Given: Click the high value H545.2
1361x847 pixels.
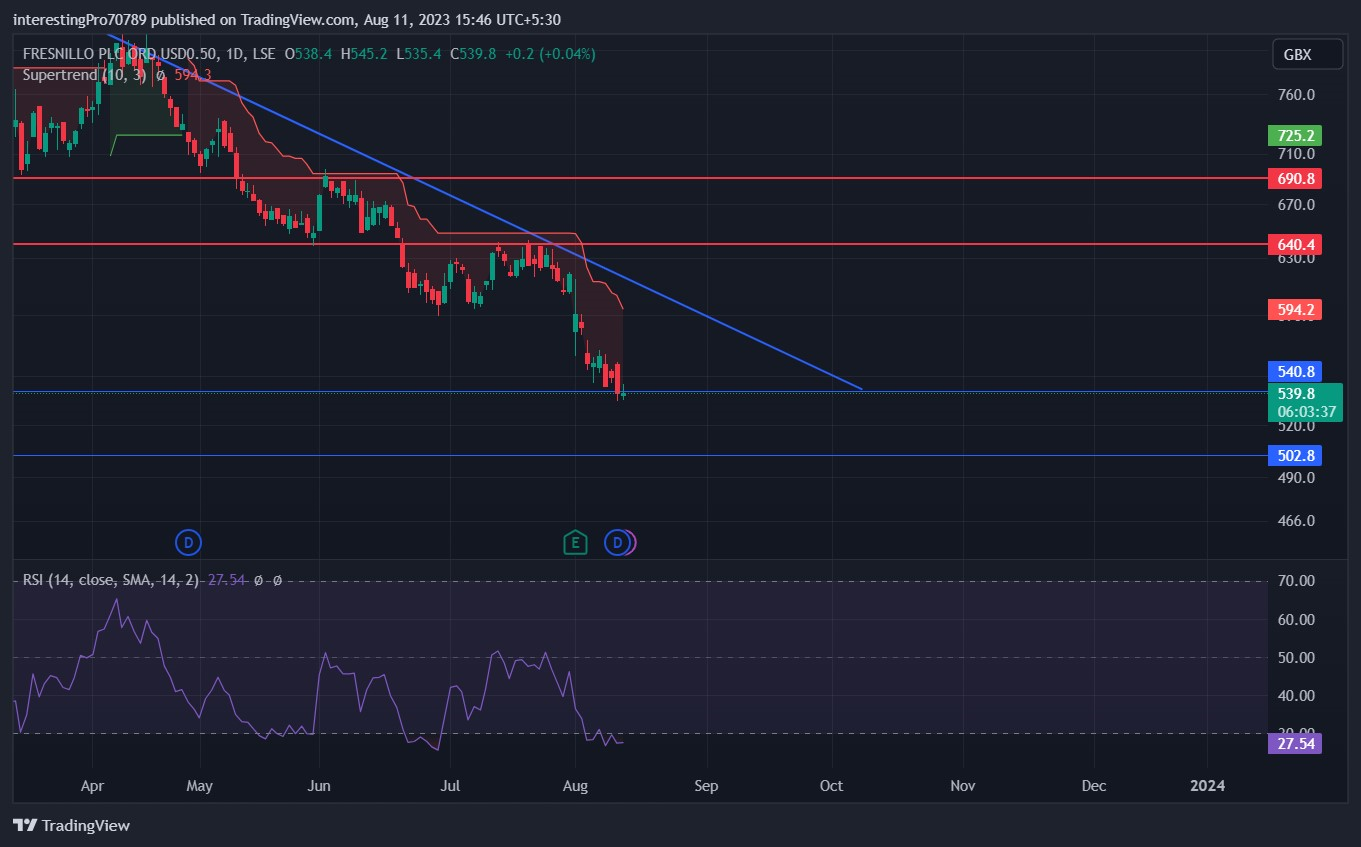Looking at the screenshot, I should pyautogui.click(x=365, y=54).
